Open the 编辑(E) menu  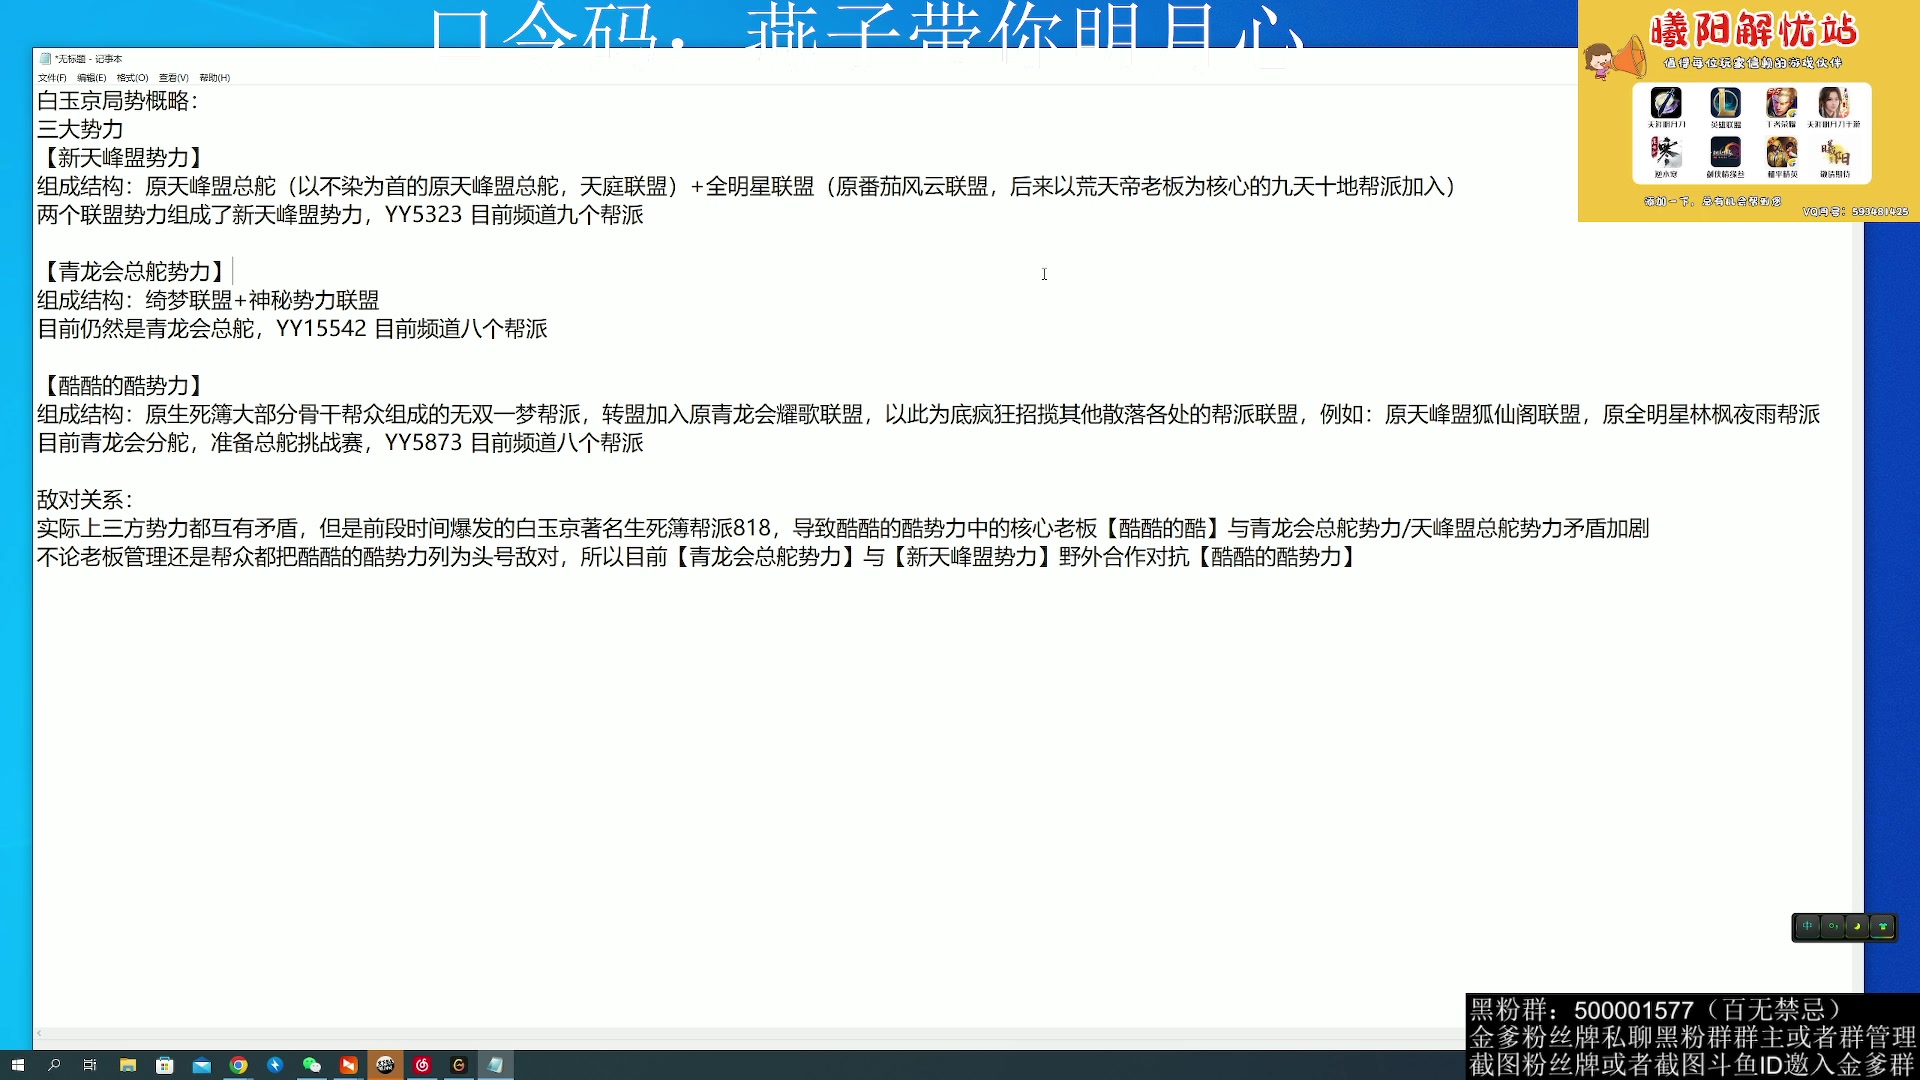coord(90,76)
